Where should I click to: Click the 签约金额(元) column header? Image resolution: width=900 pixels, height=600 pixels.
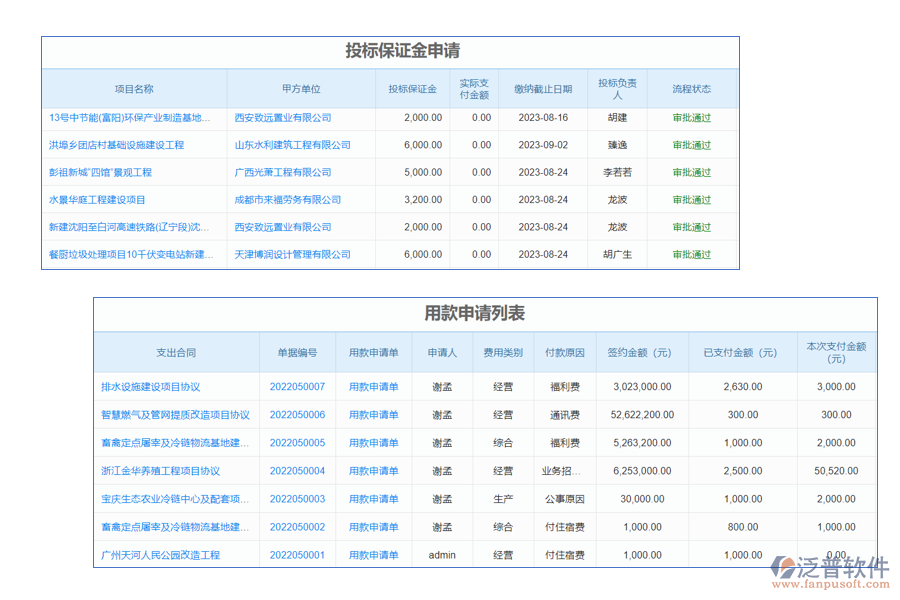pos(639,353)
